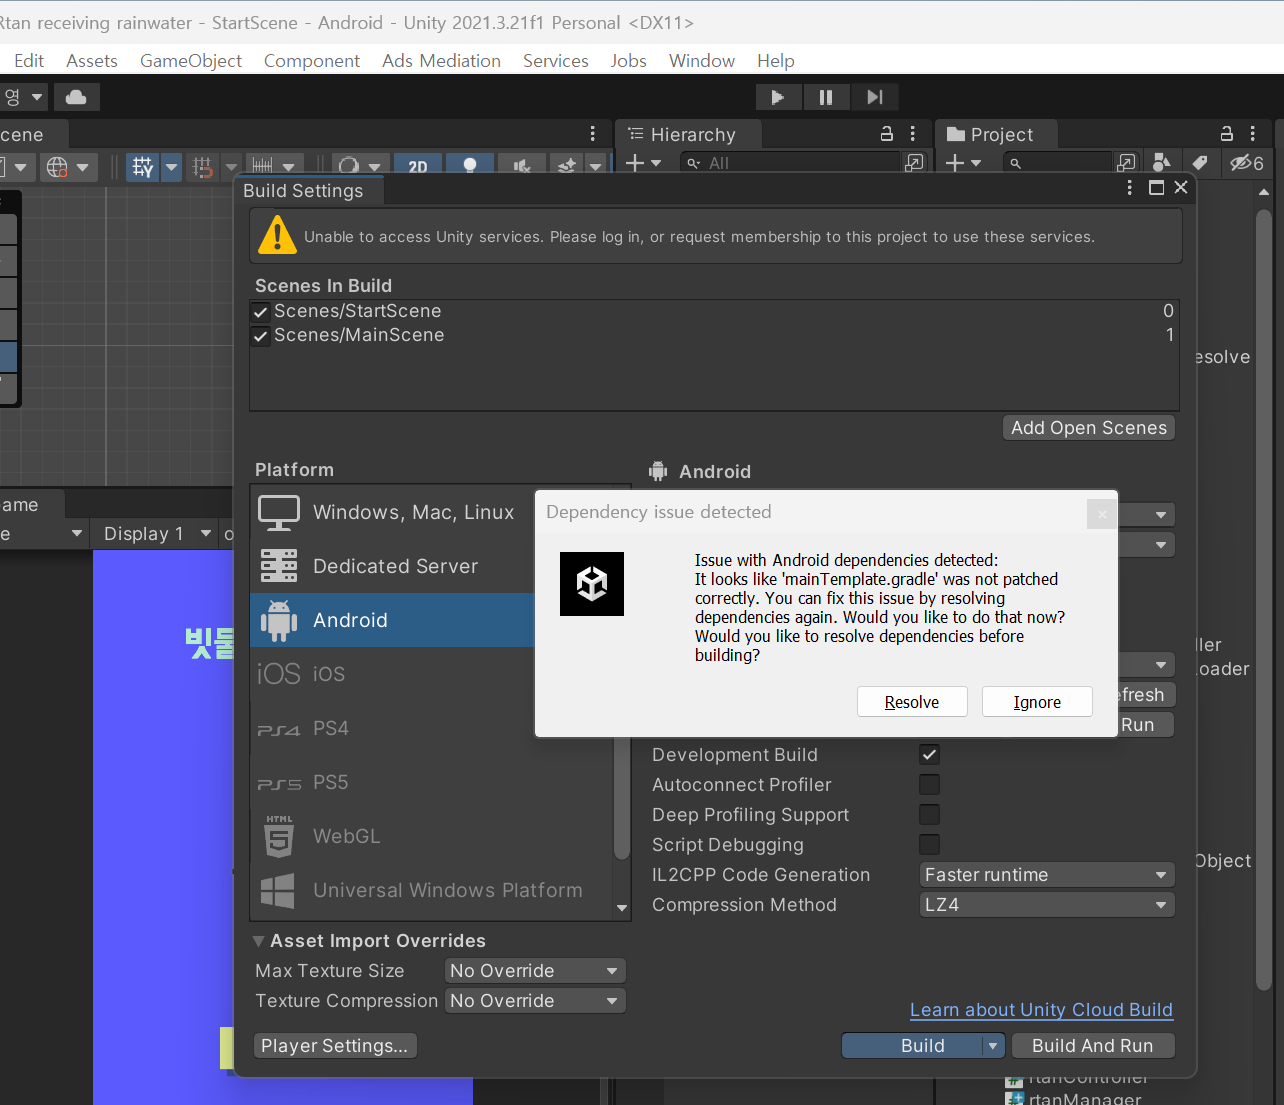1284x1105 pixels.
Task: Select the WebGL platform
Action: point(432,836)
